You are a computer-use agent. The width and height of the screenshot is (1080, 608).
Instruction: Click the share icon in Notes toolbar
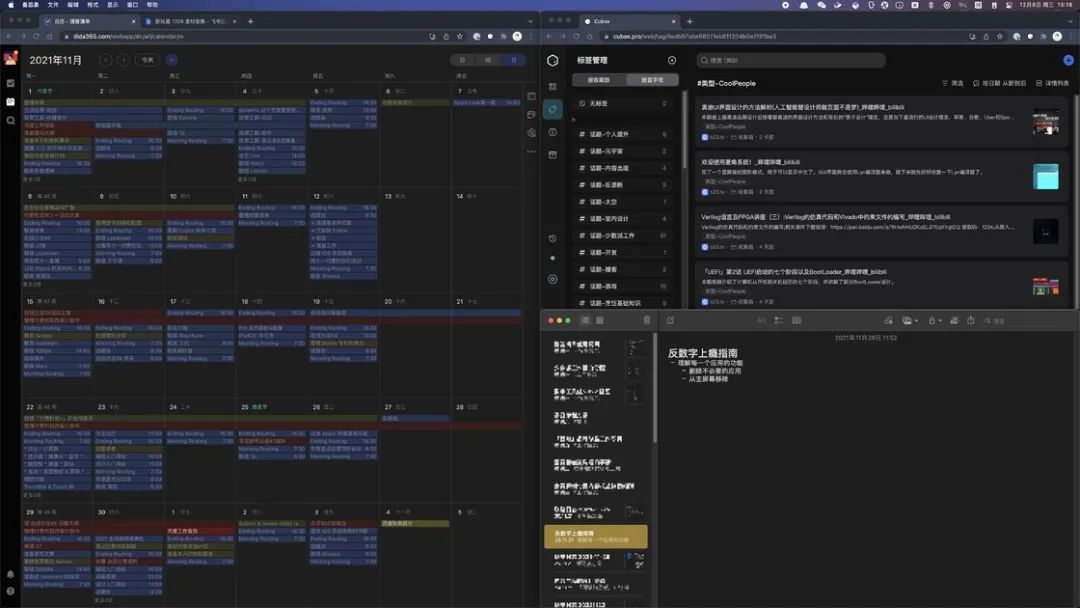[970, 320]
